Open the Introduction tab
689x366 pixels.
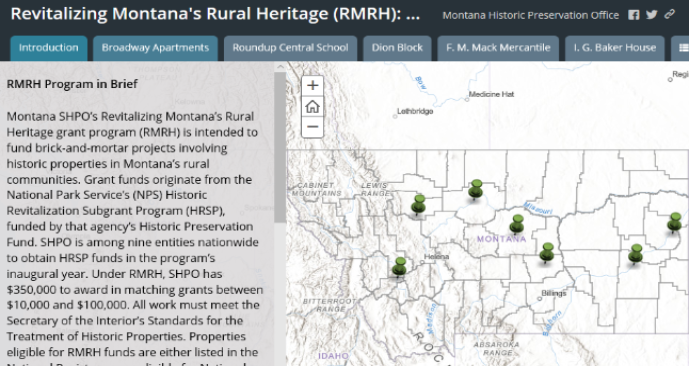pos(49,48)
